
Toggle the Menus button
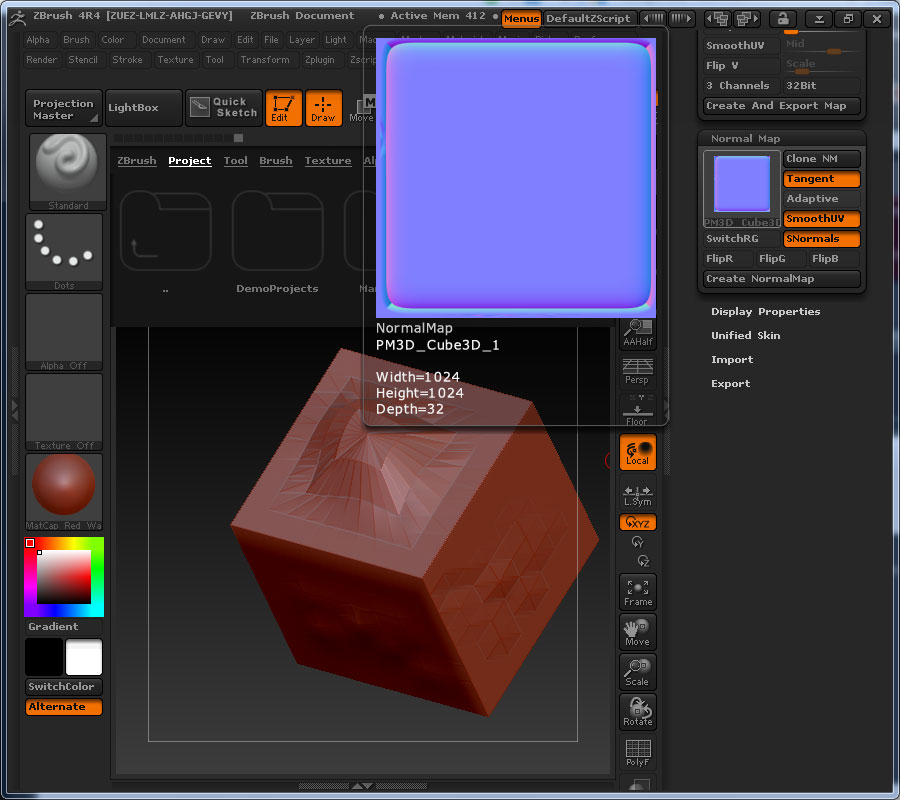[x=521, y=18]
